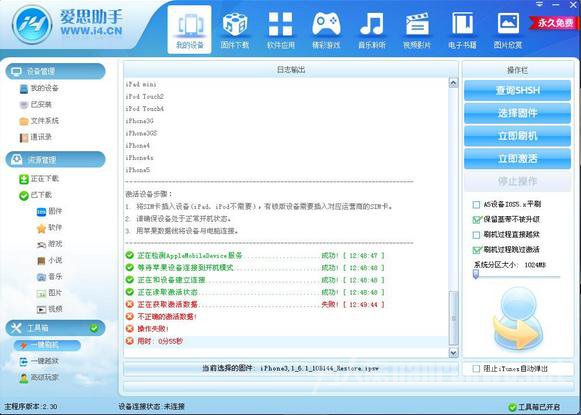Click the 选择固件 choose firmware button

point(517,113)
